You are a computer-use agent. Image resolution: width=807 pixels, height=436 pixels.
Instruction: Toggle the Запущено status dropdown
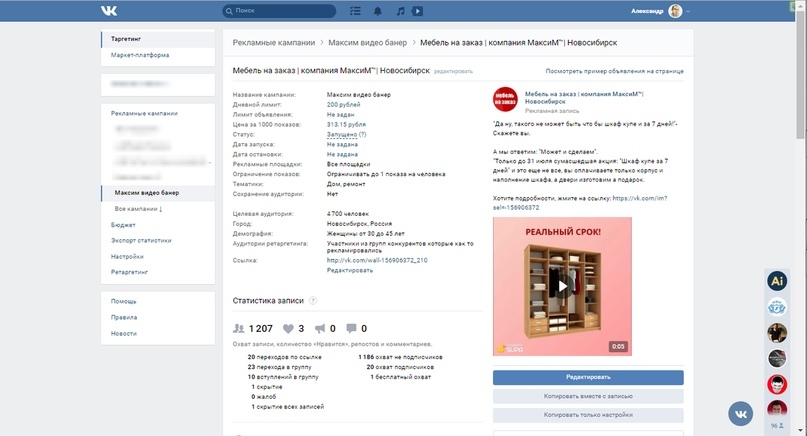pos(342,134)
